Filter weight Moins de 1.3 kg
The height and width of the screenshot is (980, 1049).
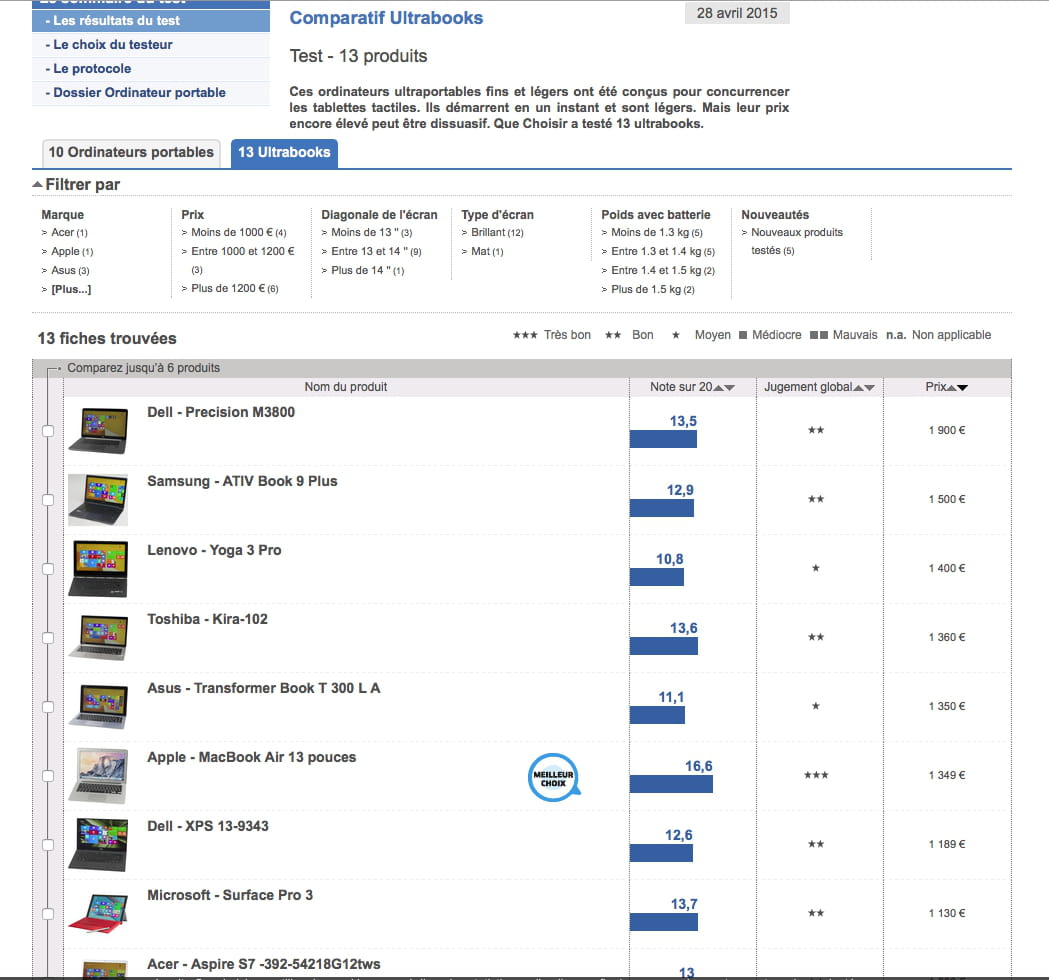pos(657,233)
